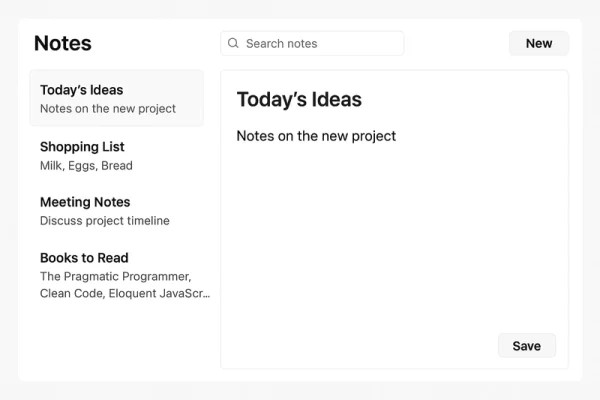Click empty sidebar space below Books to Read

(116, 340)
